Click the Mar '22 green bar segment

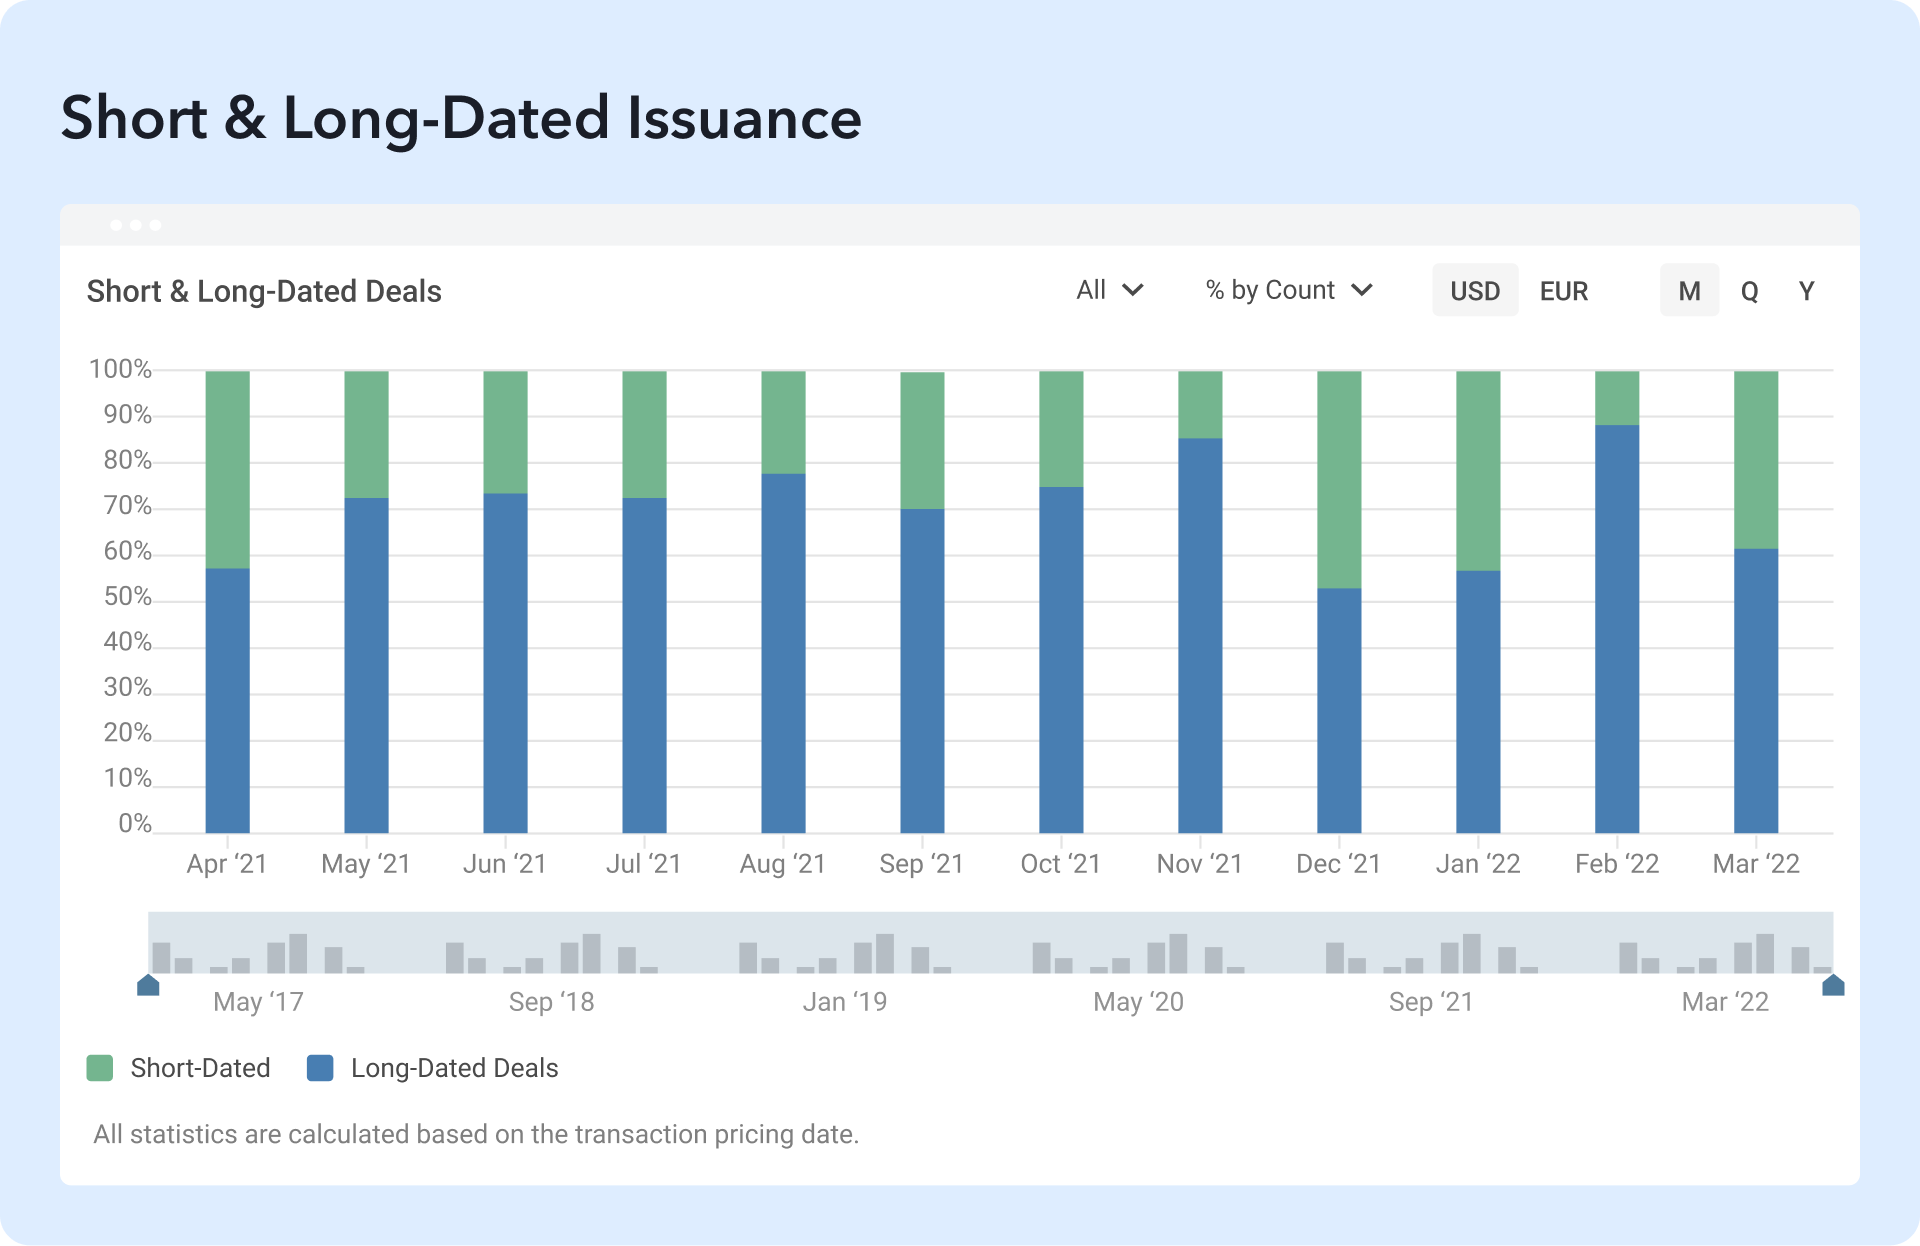(1756, 460)
